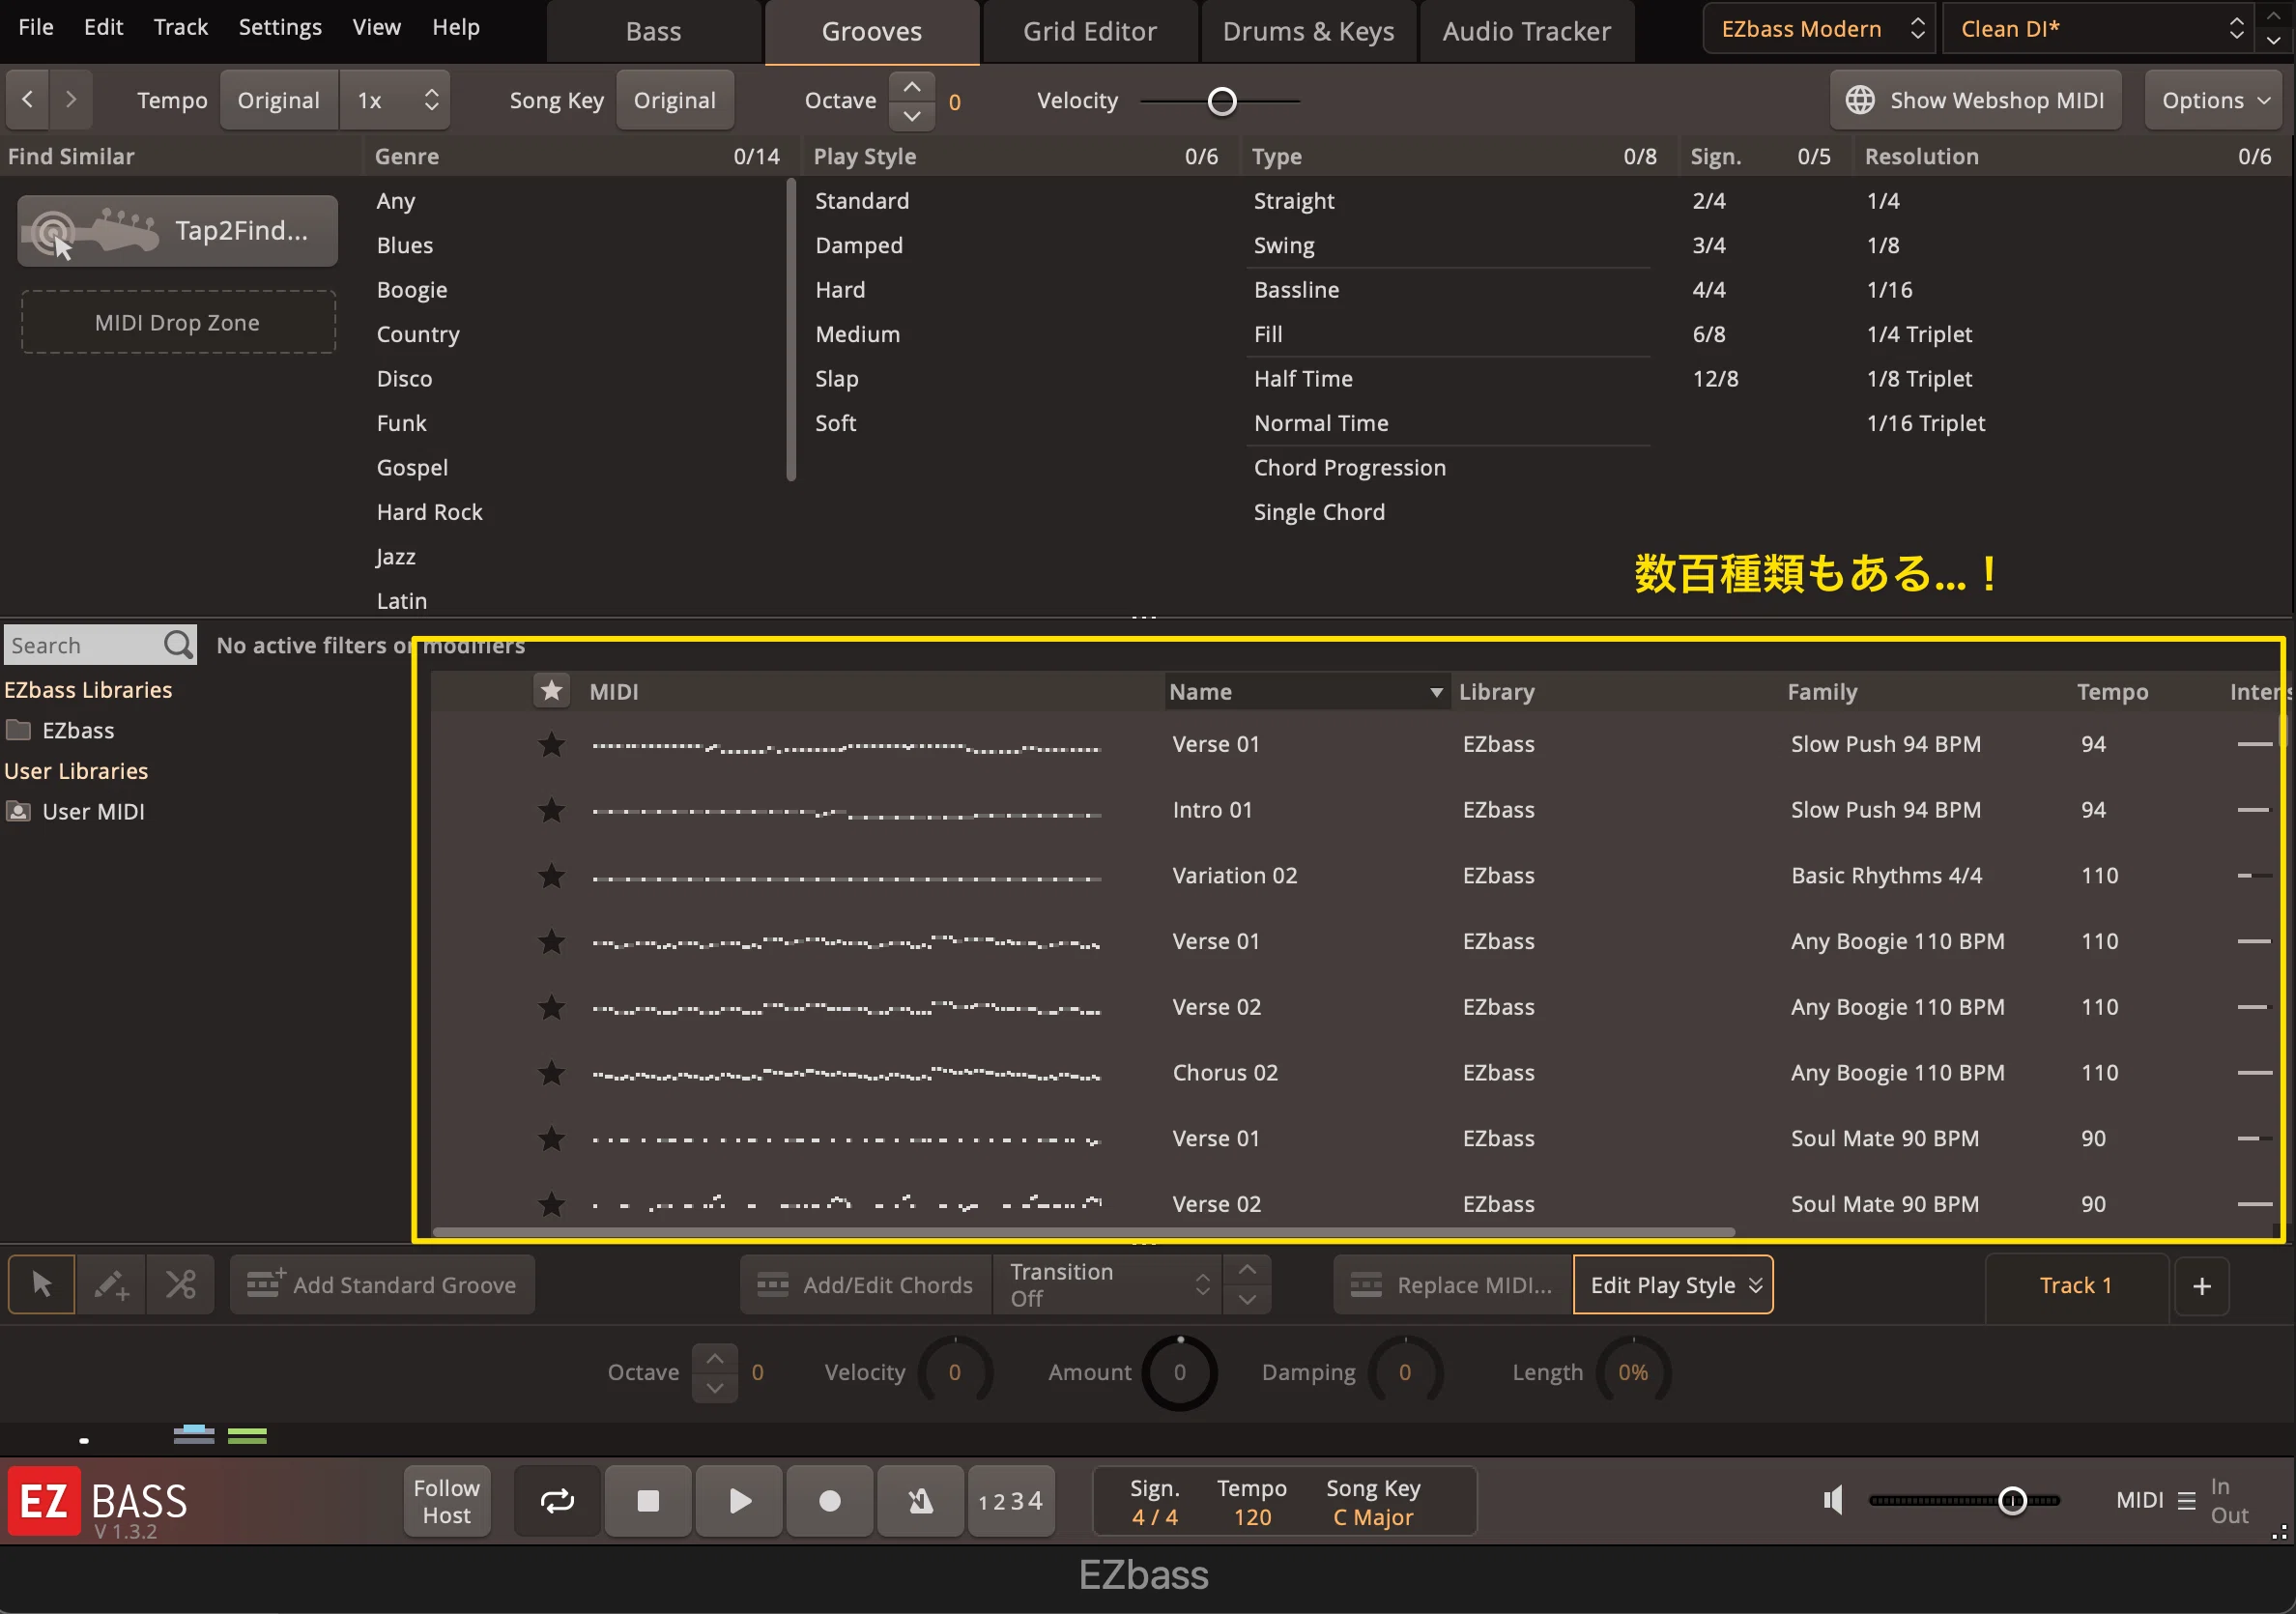This screenshot has width=2296, height=1614.
Task: Toggle the loop button
Action: coord(557,1501)
